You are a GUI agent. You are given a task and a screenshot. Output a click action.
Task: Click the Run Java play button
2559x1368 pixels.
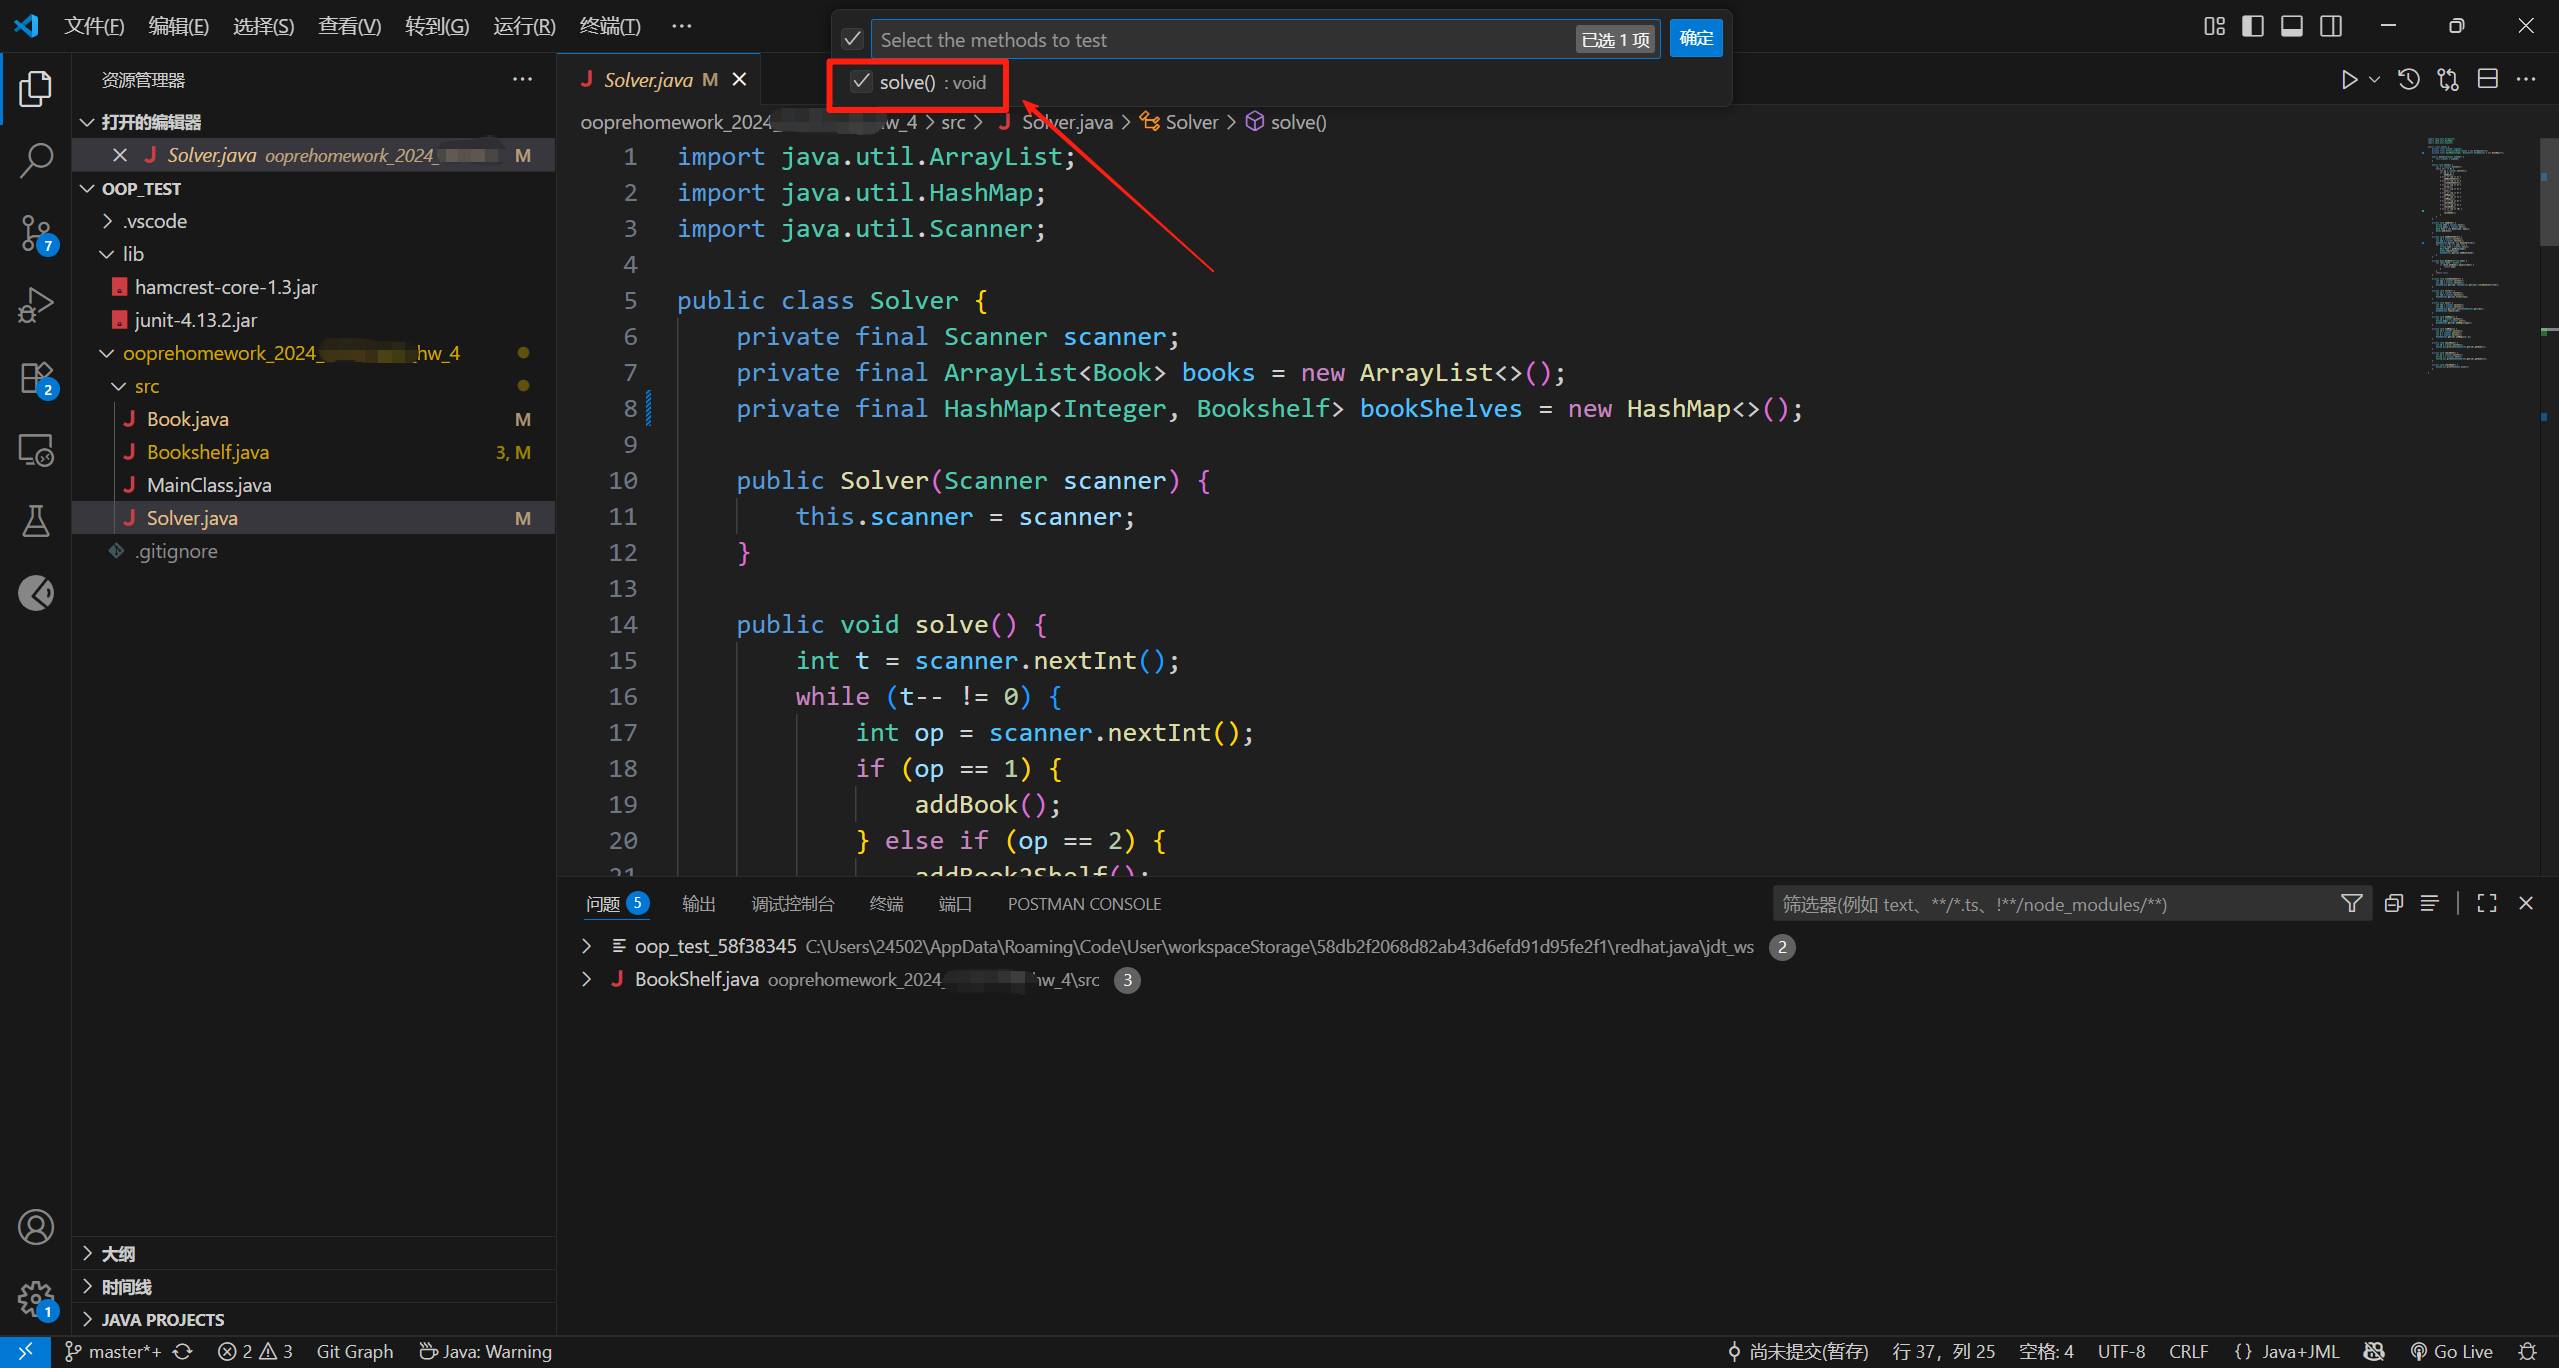click(x=2349, y=80)
